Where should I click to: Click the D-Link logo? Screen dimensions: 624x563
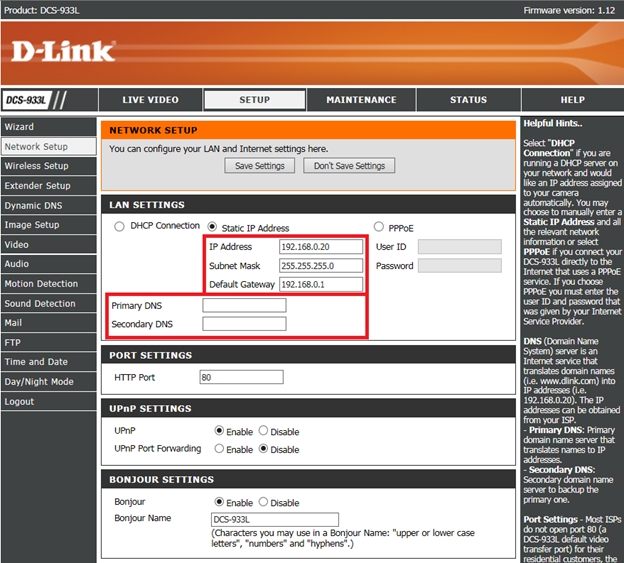tap(62, 50)
